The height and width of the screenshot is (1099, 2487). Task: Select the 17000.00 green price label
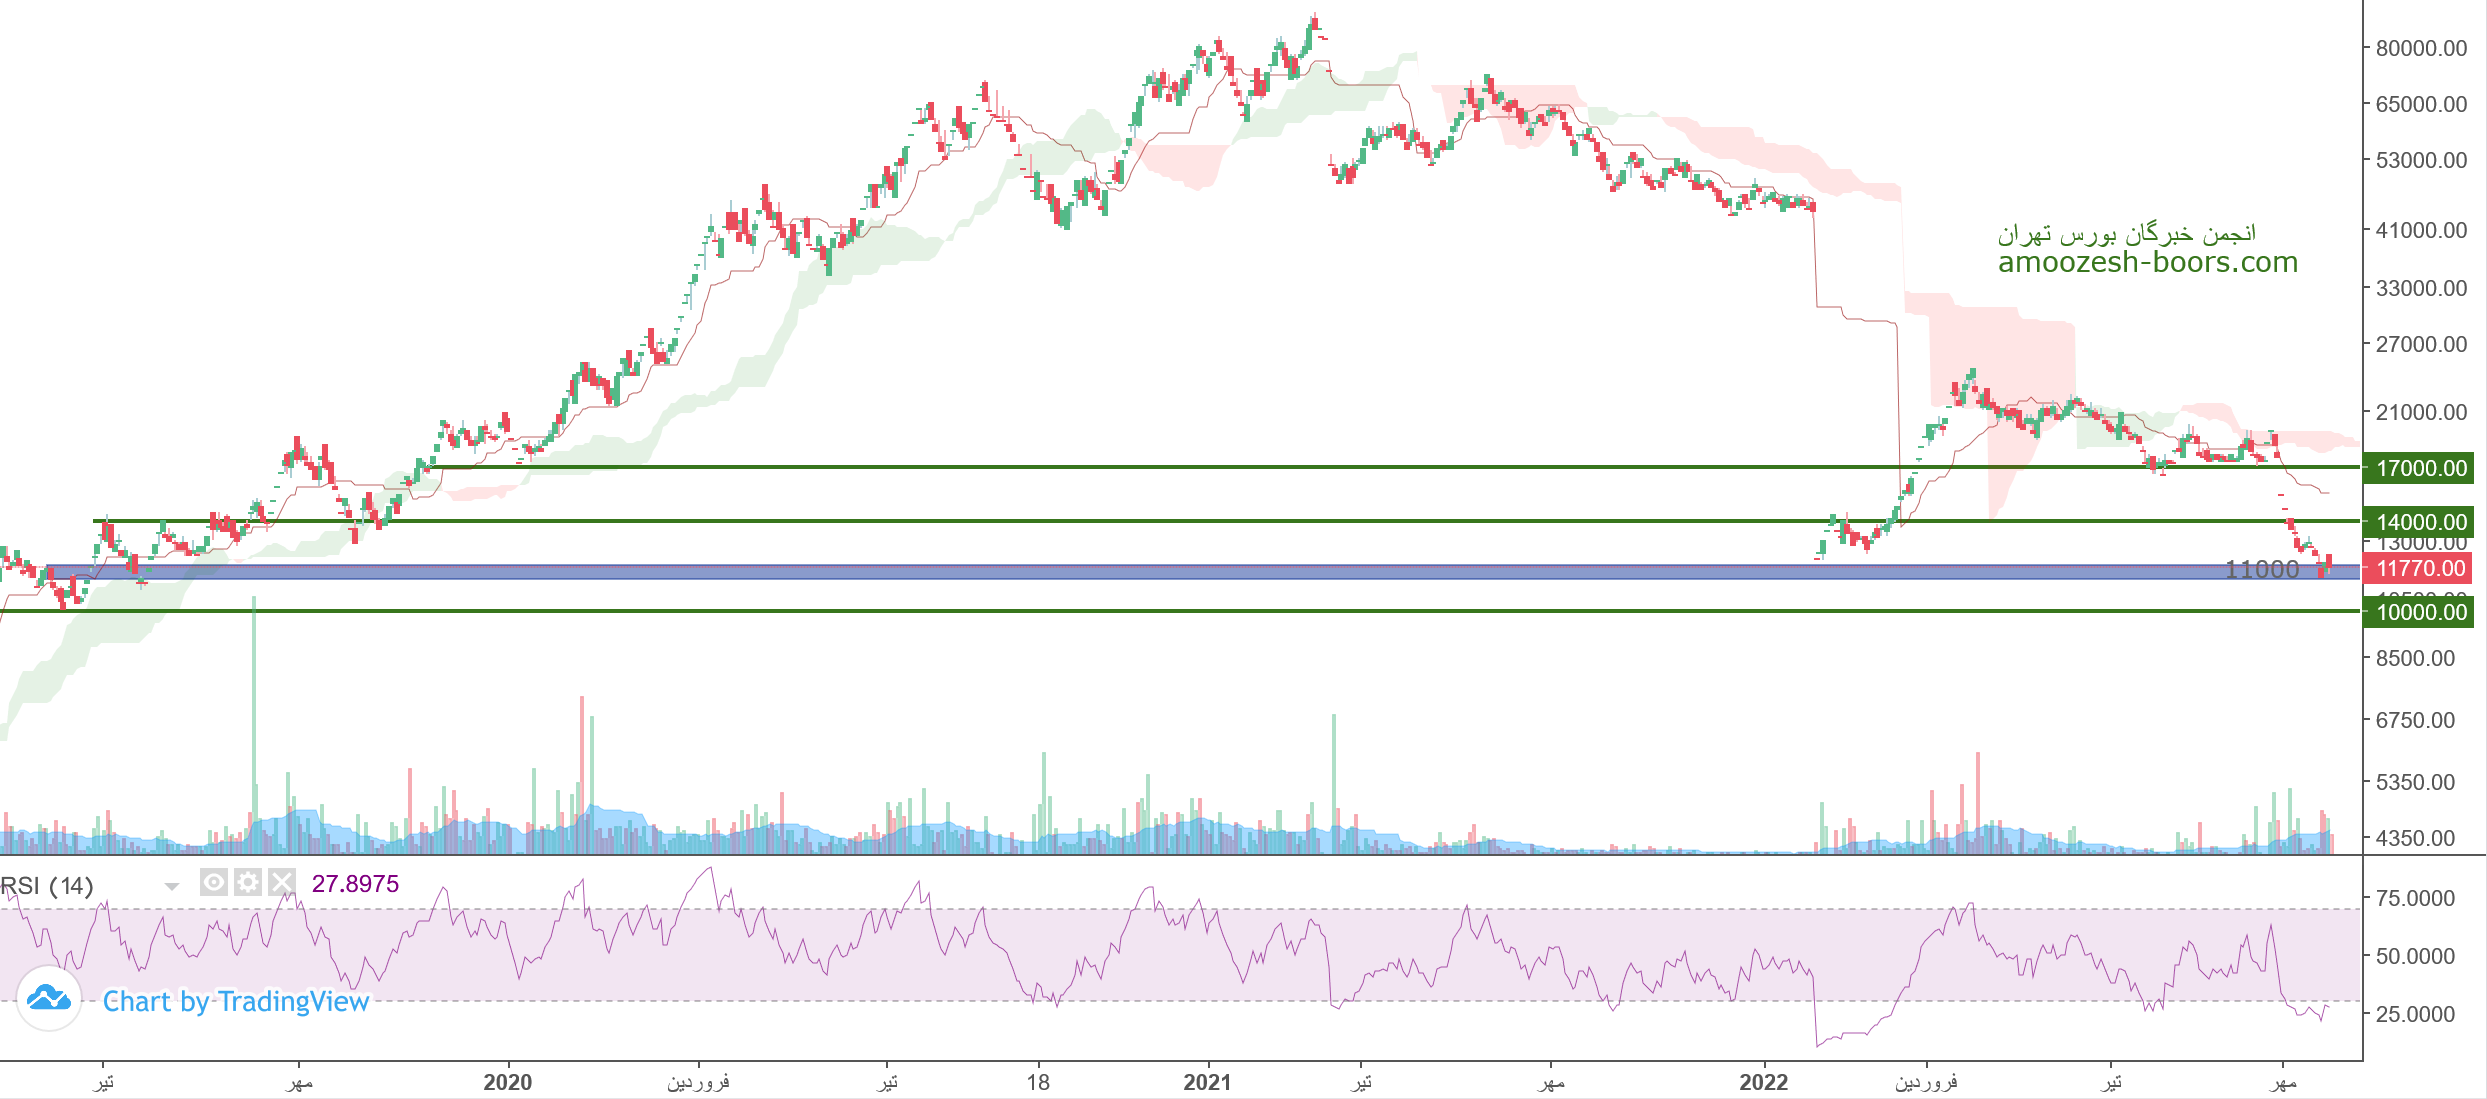coord(2419,468)
